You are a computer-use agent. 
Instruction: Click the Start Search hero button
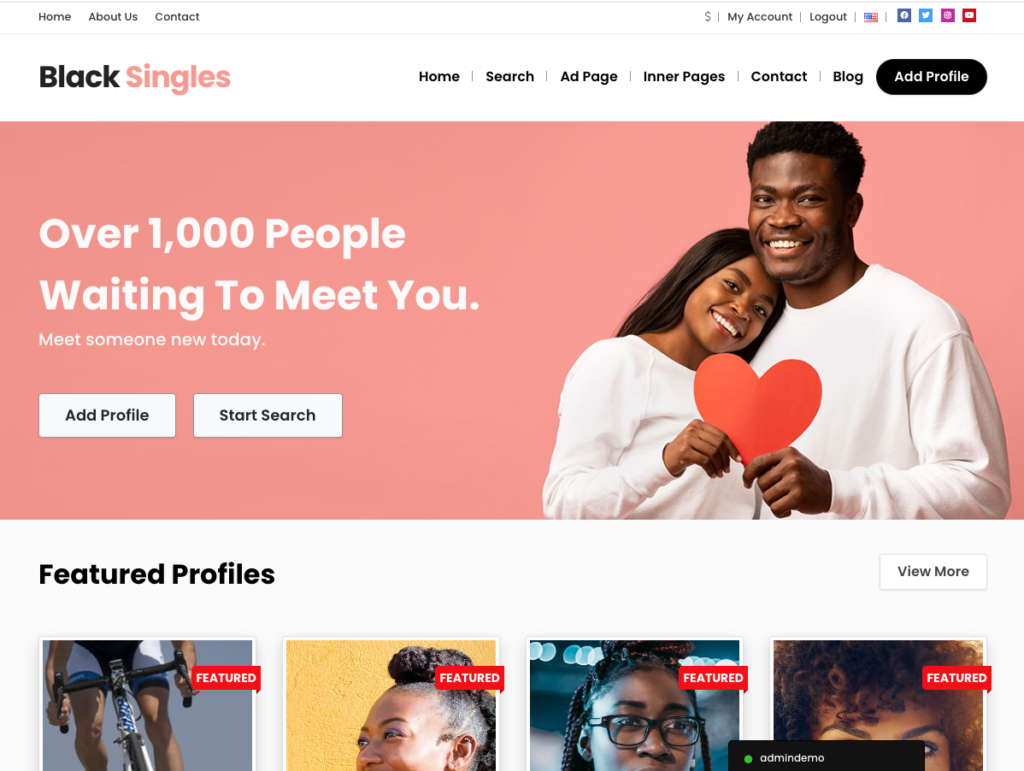tap(268, 415)
